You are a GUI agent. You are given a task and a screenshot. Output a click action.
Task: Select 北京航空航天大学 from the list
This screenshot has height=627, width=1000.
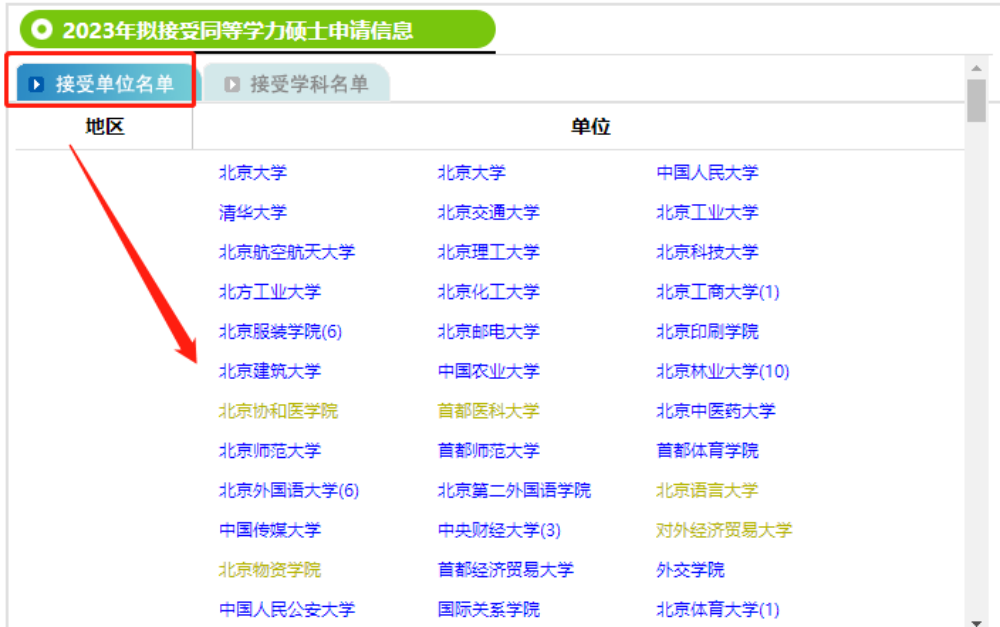point(287,252)
